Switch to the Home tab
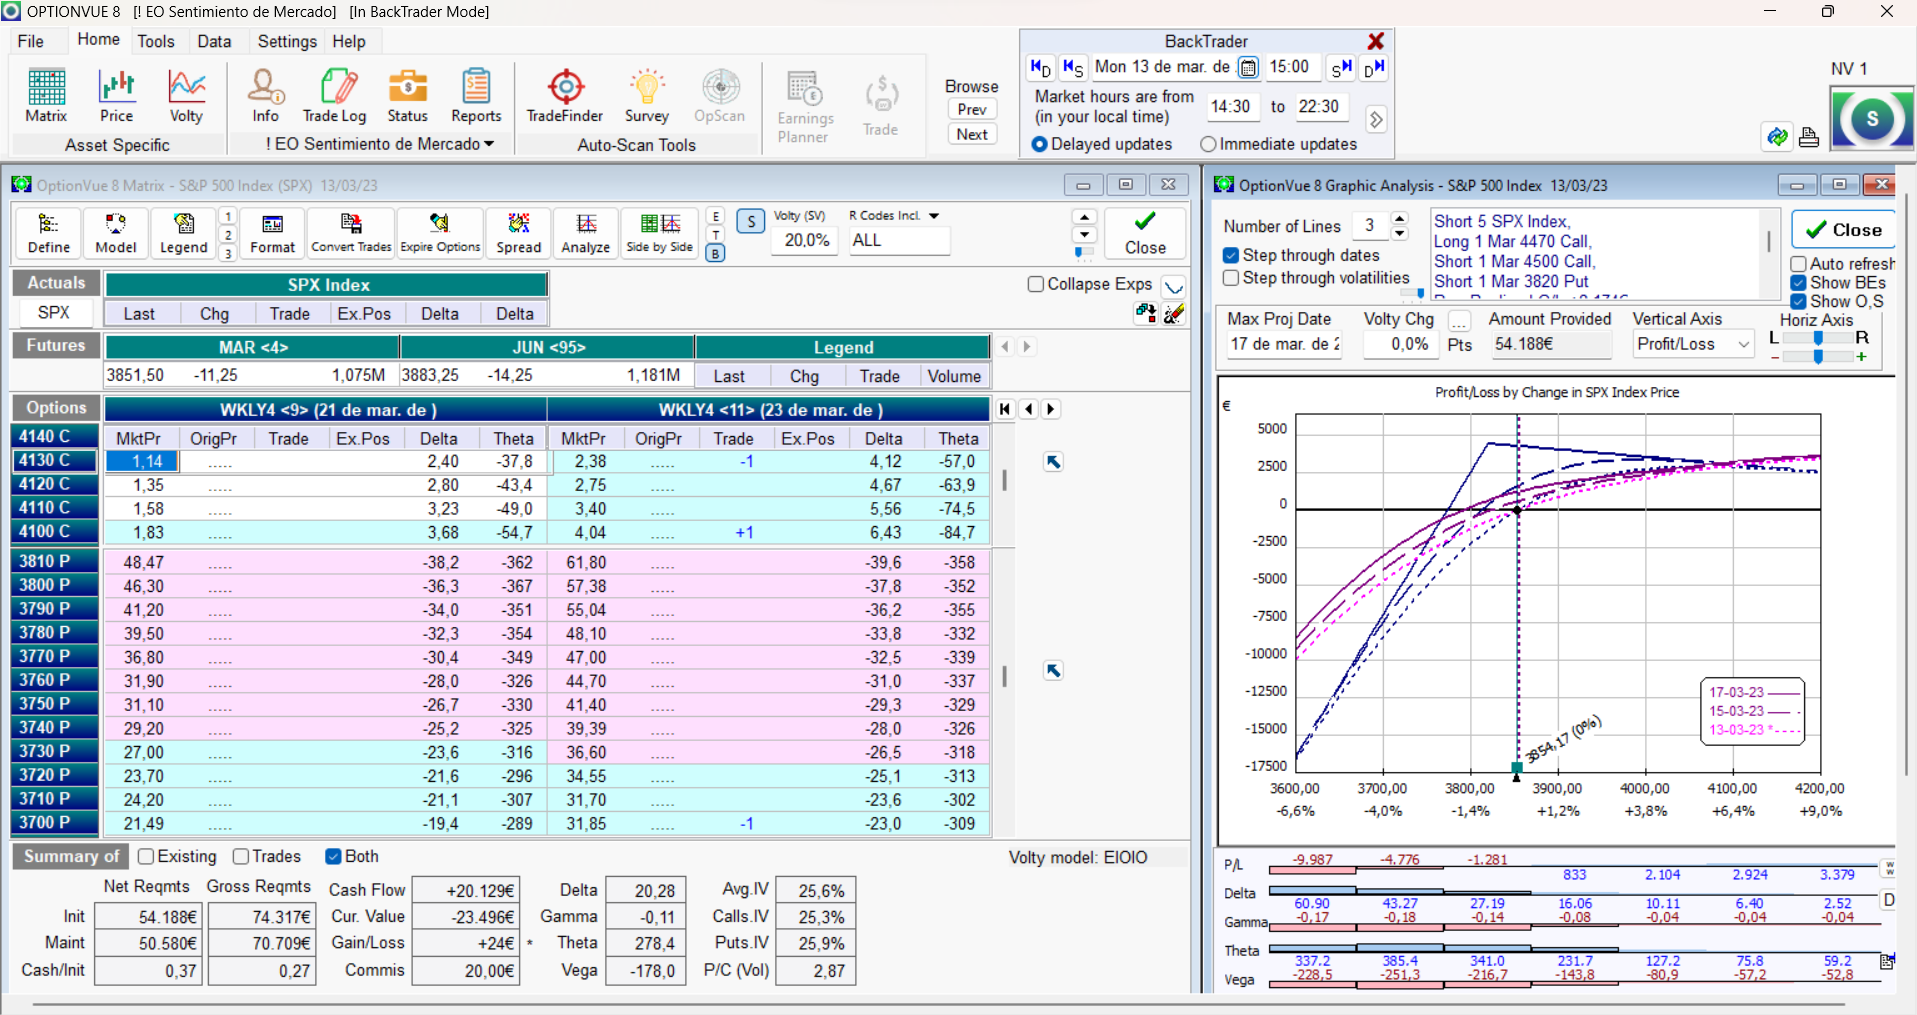The width and height of the screenshot is (1917, 1015). [99, 40]
